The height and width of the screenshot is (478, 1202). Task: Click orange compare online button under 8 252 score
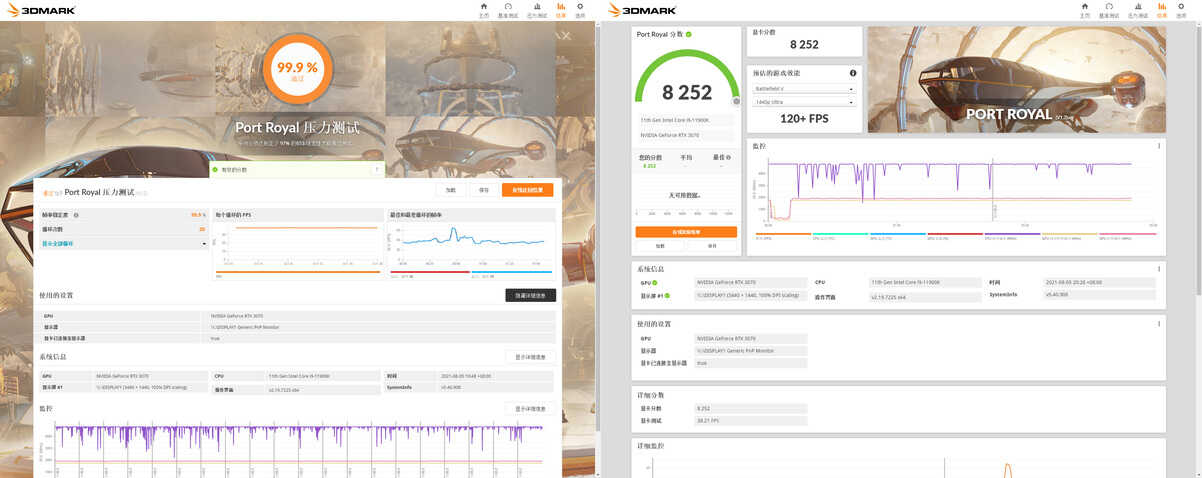[x=686, y=231]
